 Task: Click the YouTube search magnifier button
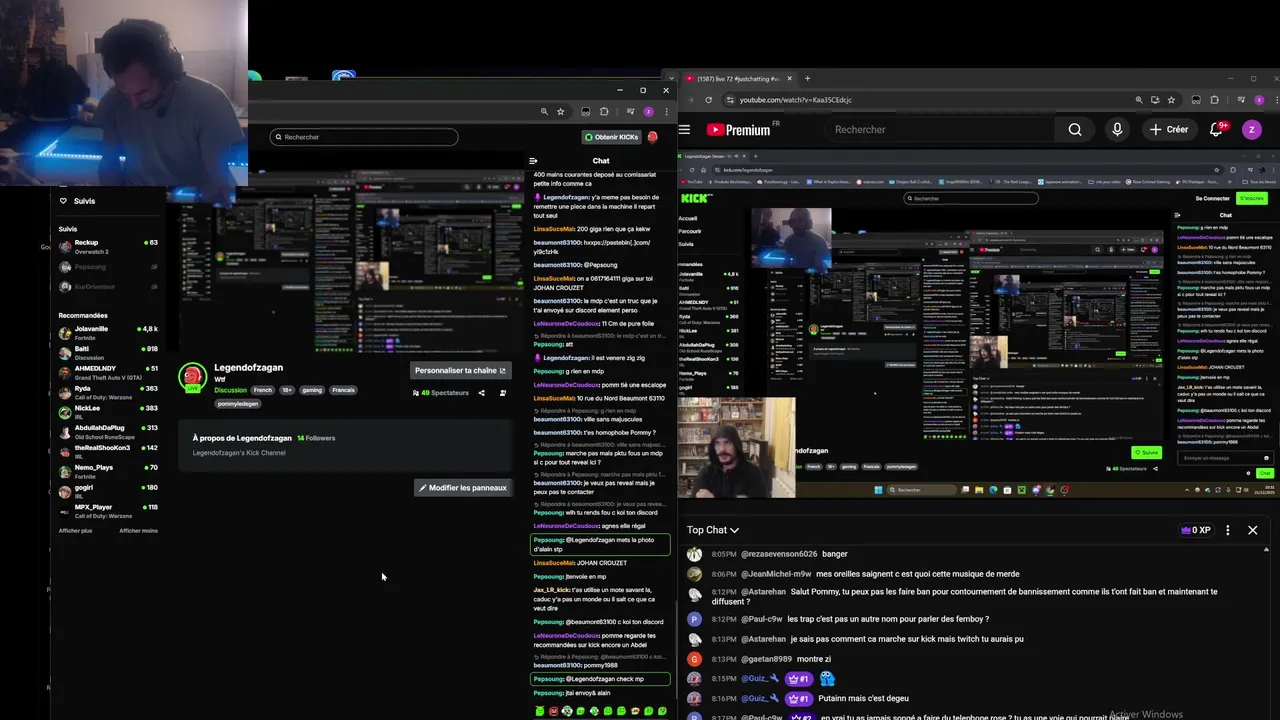coord(1075,129)
